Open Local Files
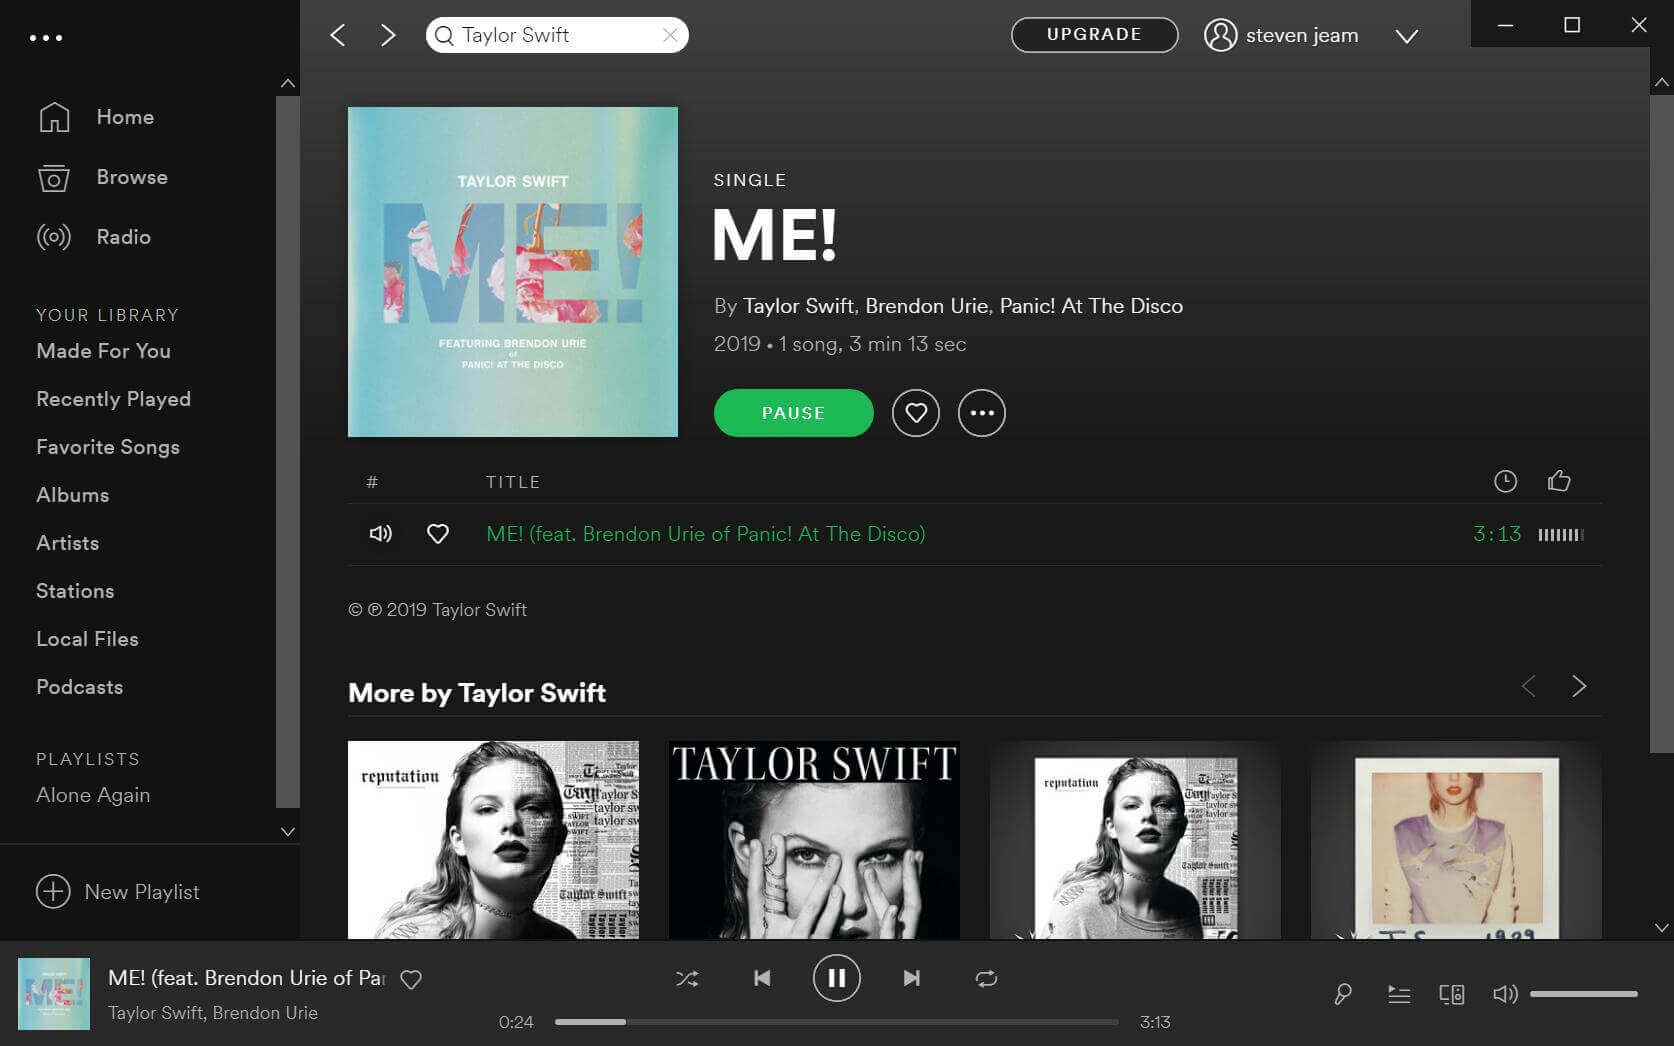 coord(87,639)
